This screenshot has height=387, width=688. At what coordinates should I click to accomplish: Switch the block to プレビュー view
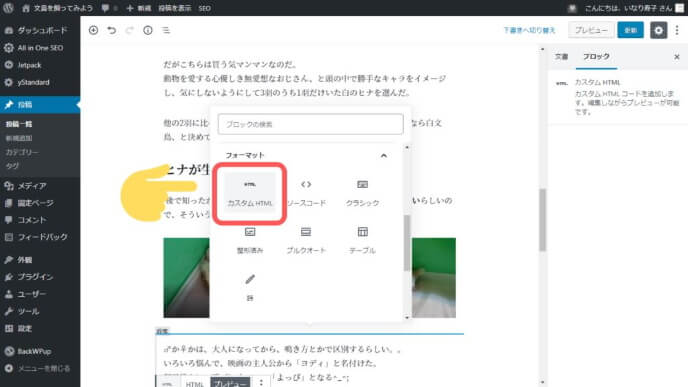click(x=230, y=383)
